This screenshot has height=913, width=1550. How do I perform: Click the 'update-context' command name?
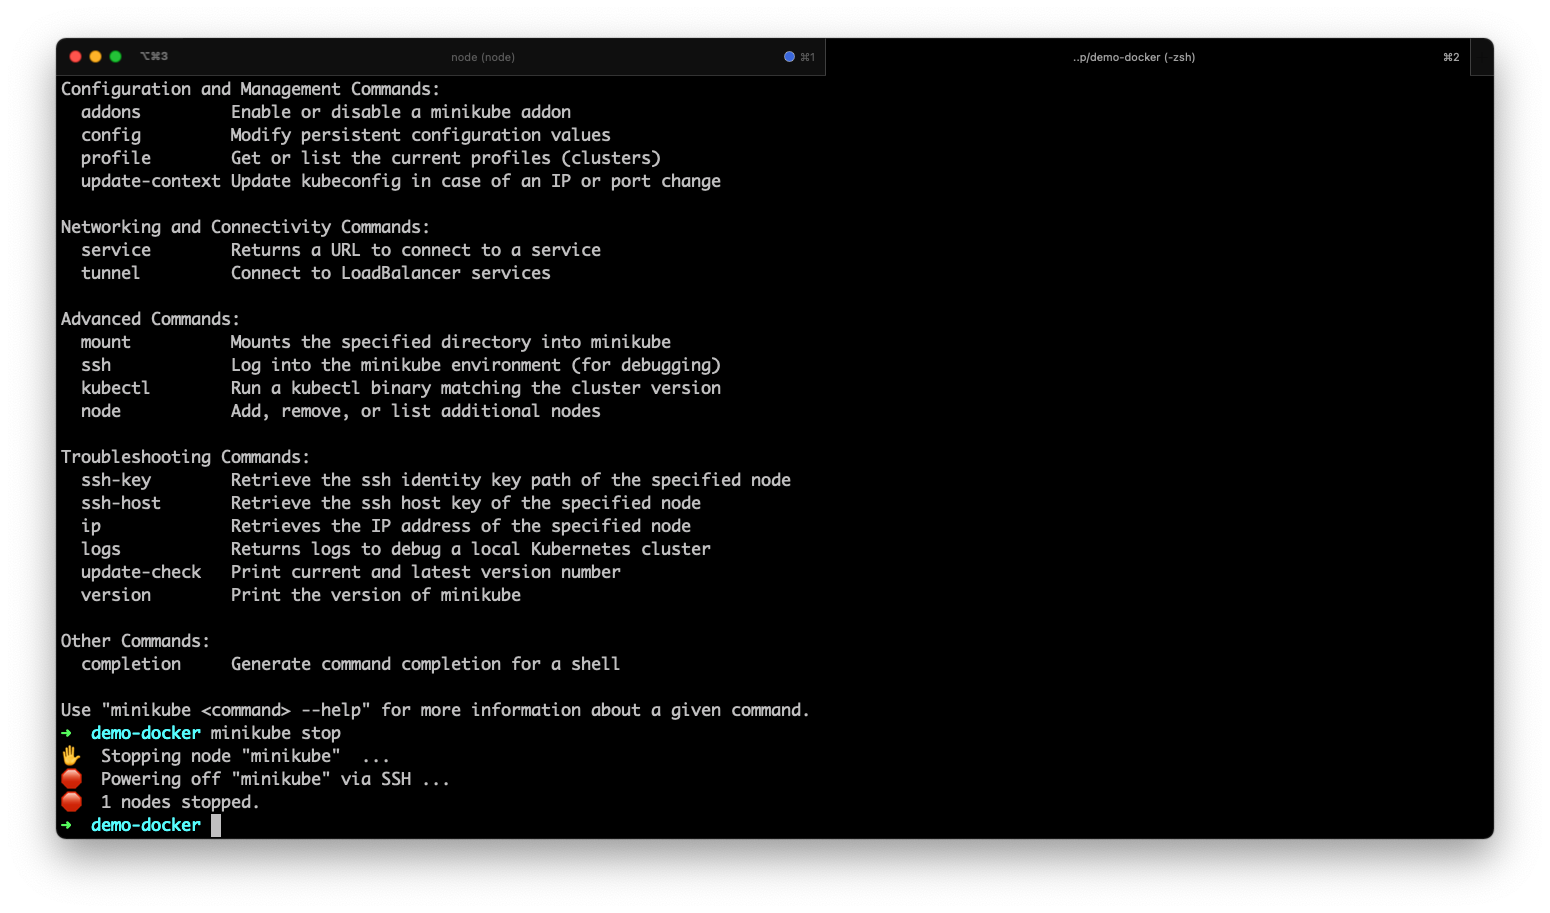point(151,181)
